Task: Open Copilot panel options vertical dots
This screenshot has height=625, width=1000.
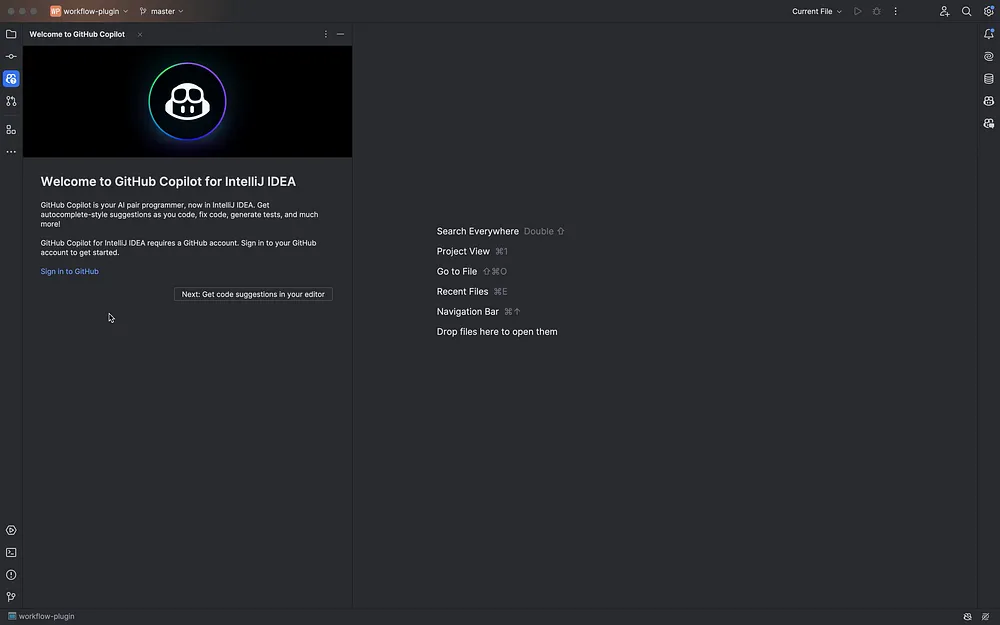Action: (325, 34)
